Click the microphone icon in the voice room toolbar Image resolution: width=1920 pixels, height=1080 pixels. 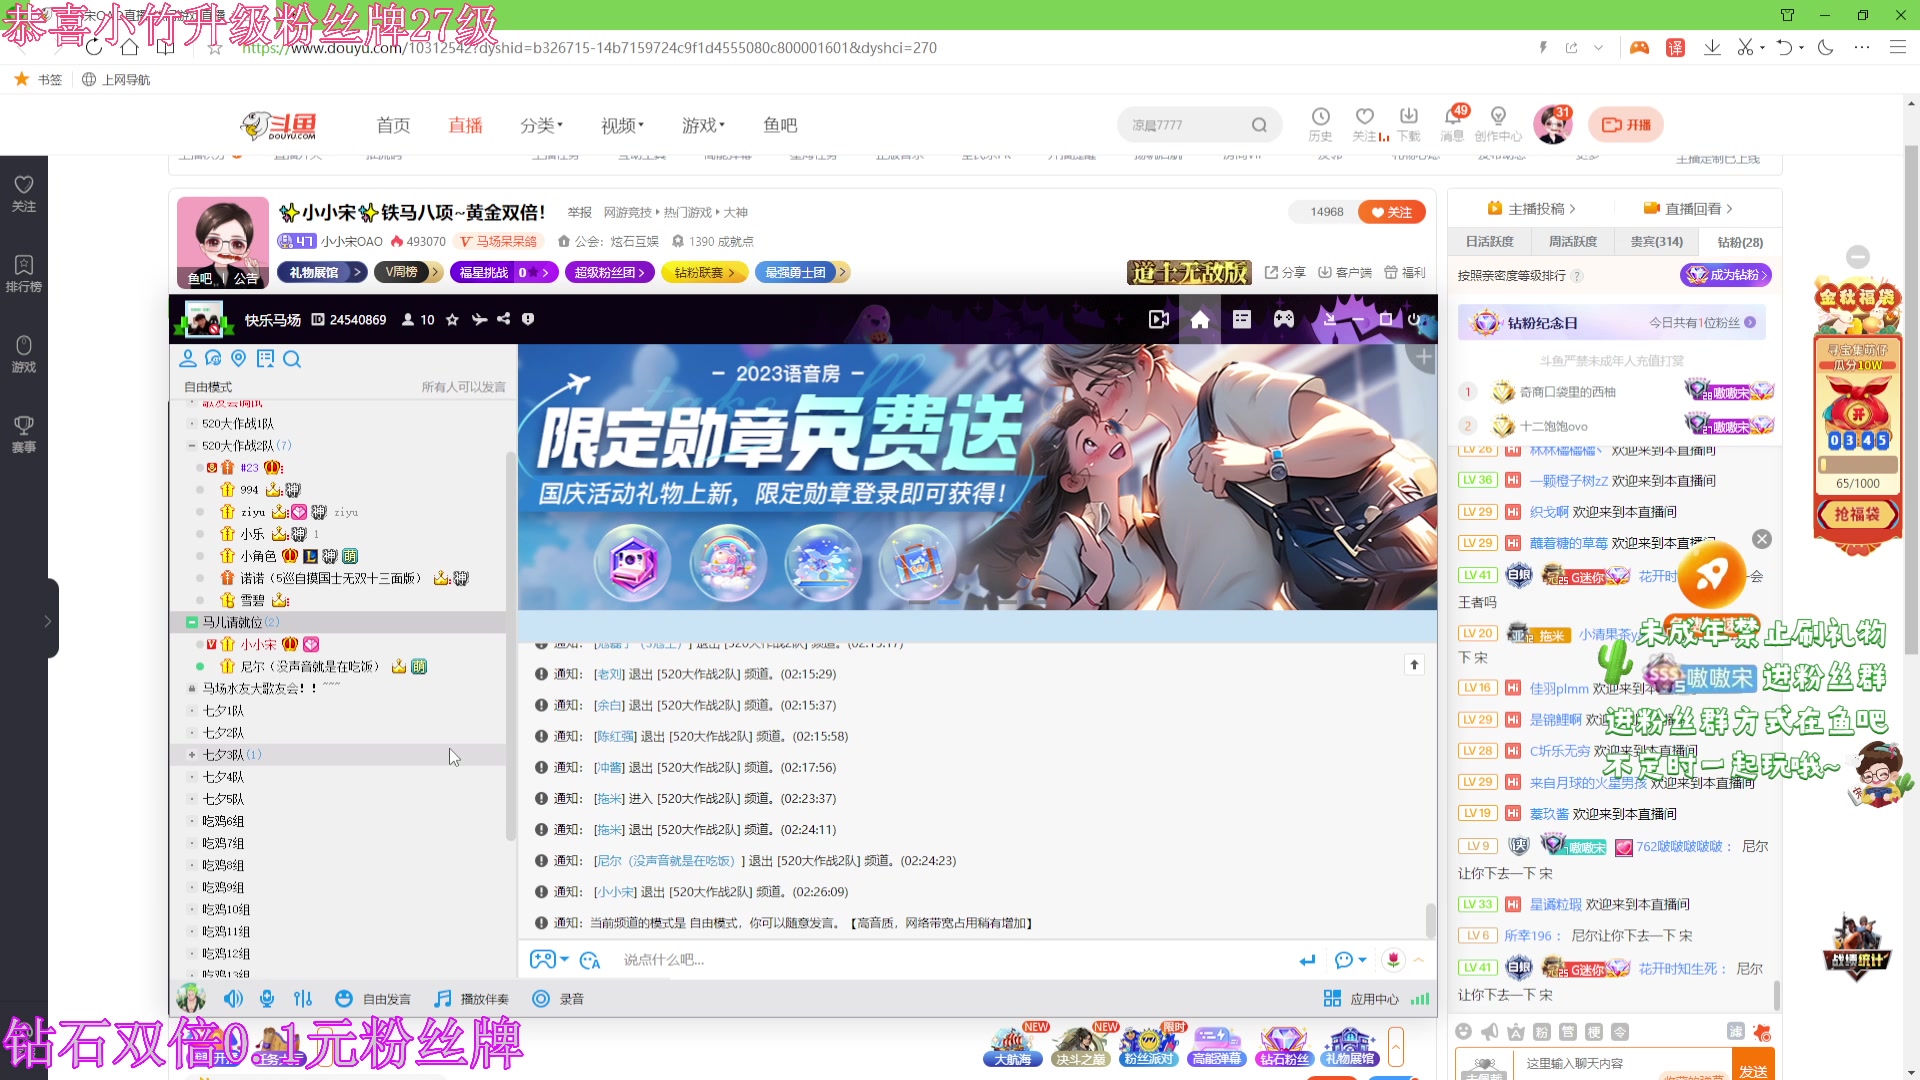click(x=266, y=998)
